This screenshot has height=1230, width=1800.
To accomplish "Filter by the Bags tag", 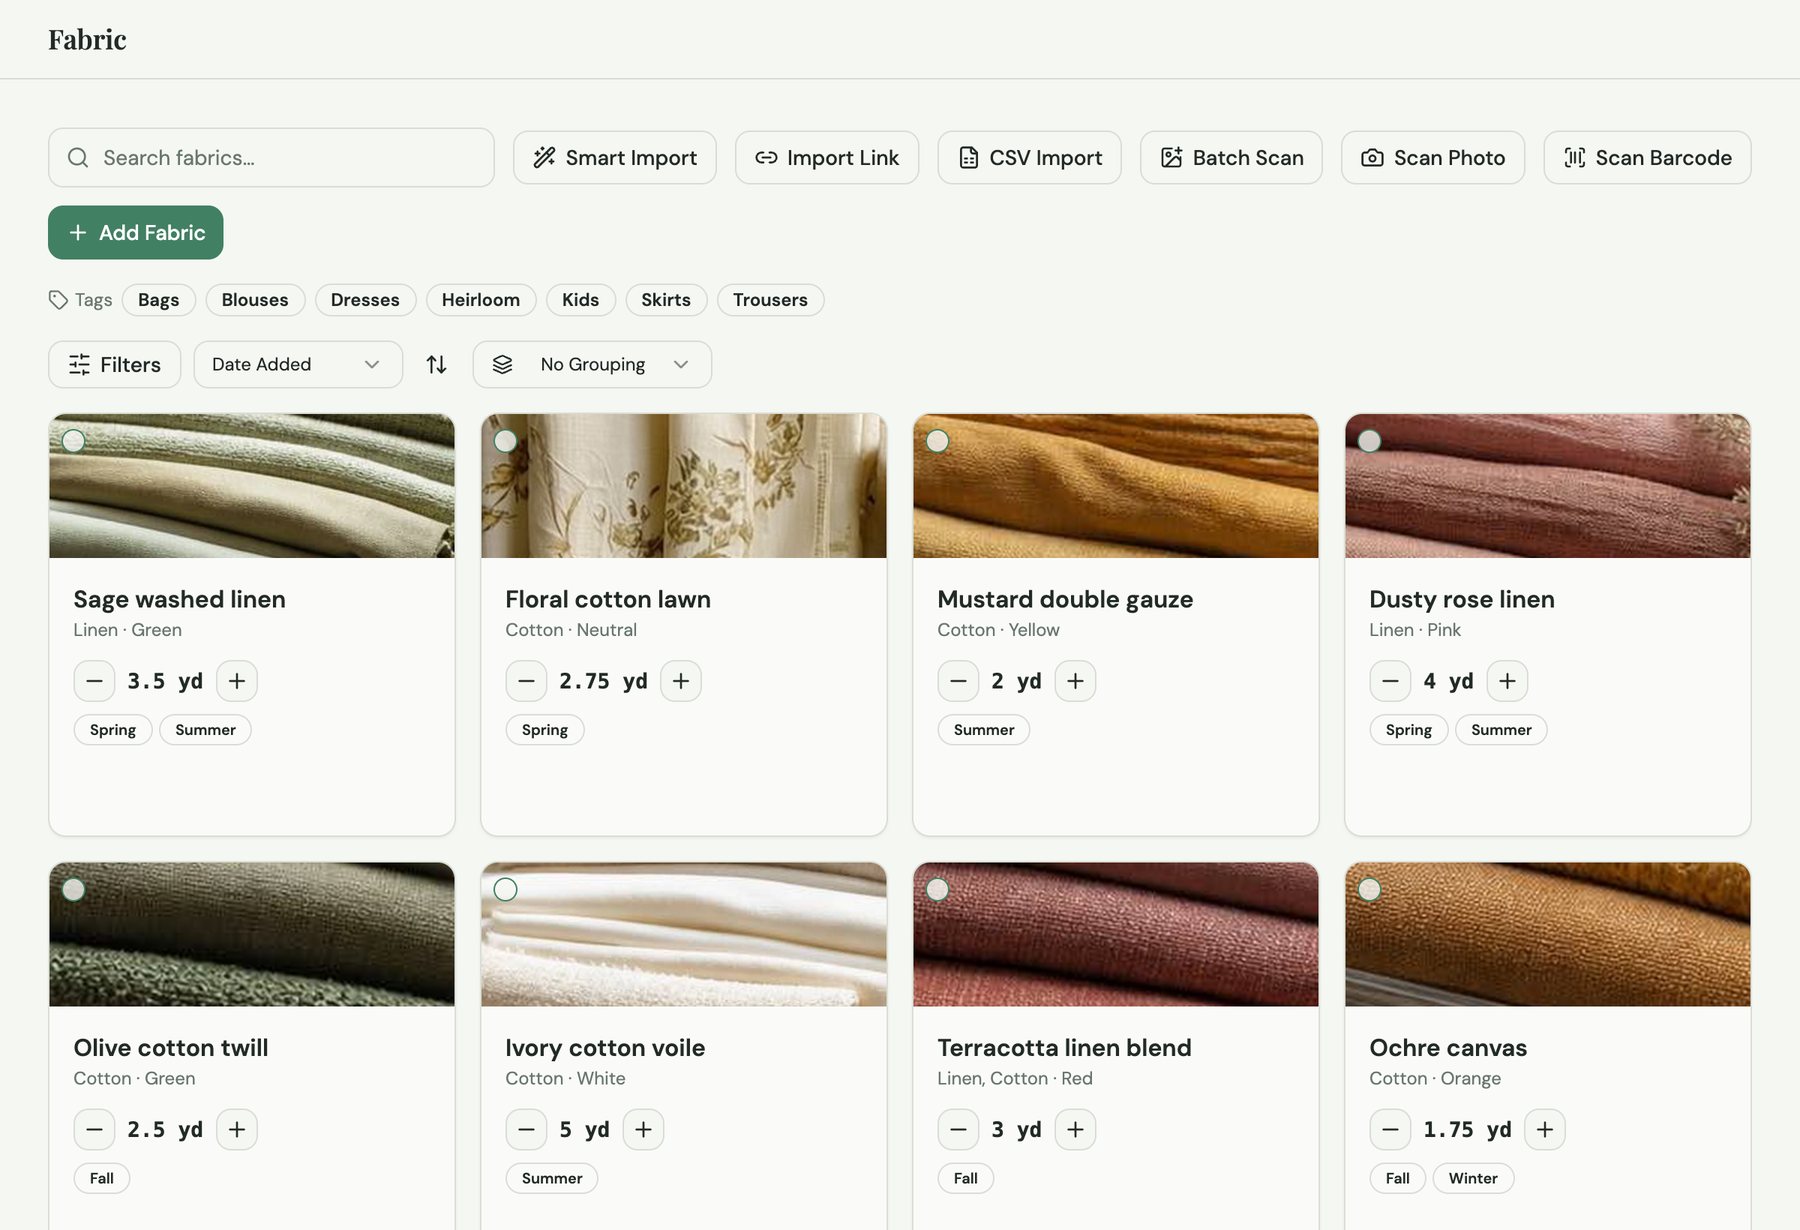I will 158,300.
